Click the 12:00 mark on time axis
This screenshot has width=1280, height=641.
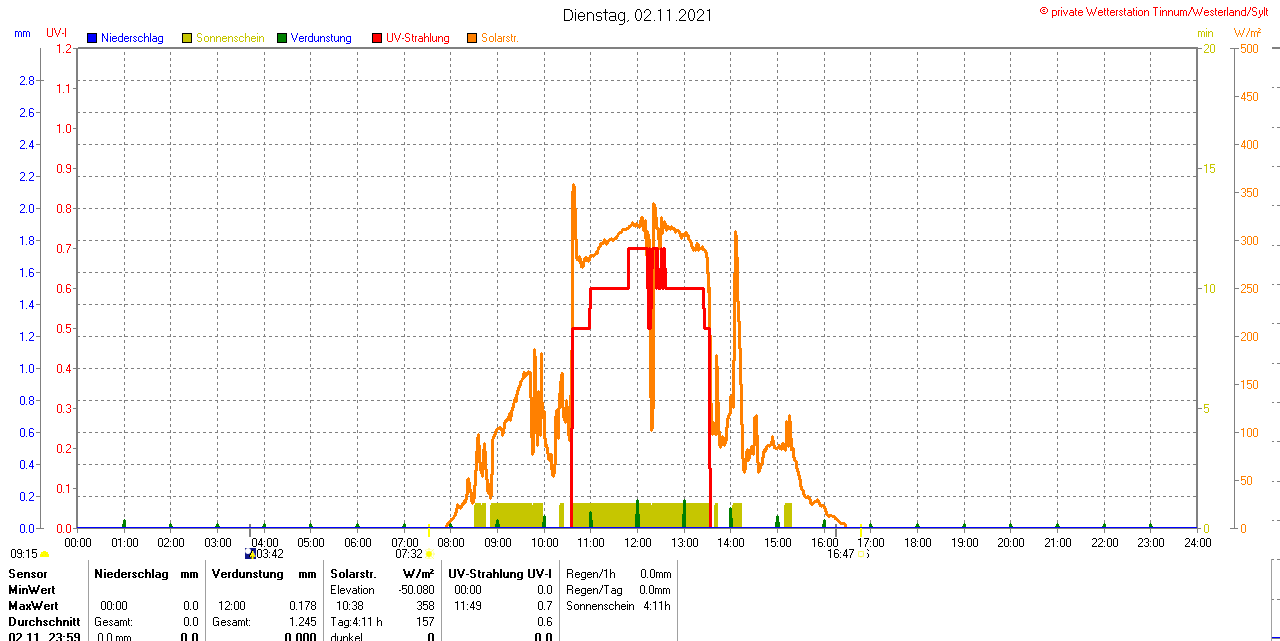click(x=637, y=542)
